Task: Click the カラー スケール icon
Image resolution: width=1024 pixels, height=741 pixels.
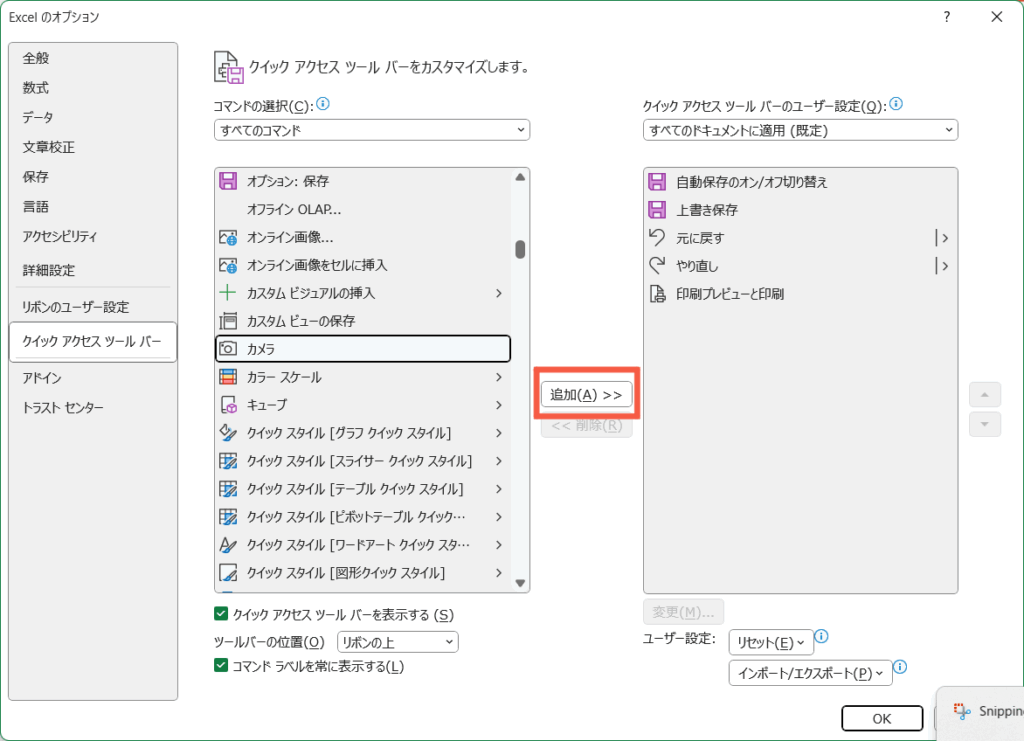Action: pos(228,377)
